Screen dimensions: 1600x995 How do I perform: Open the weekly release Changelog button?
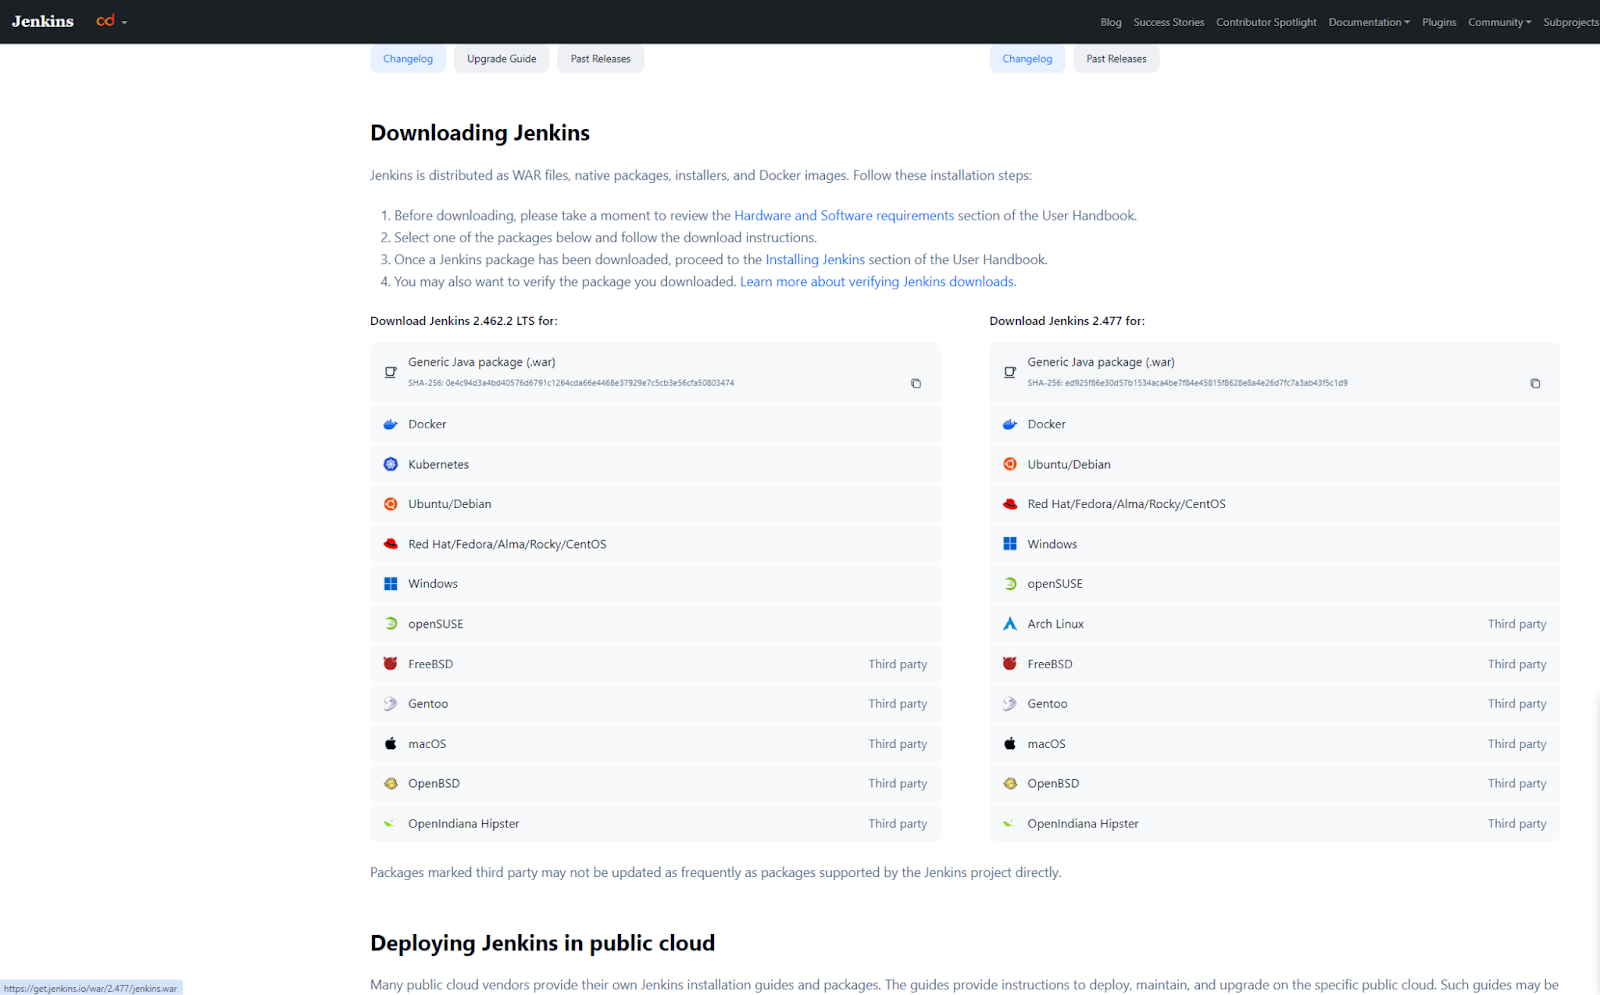(x=1027, y=59)
